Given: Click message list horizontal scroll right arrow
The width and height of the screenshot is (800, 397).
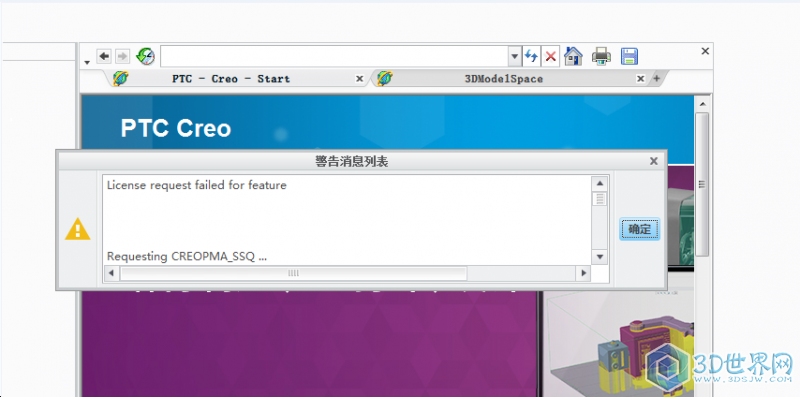Looking at the screenshot, I should (x=584, y=274).
